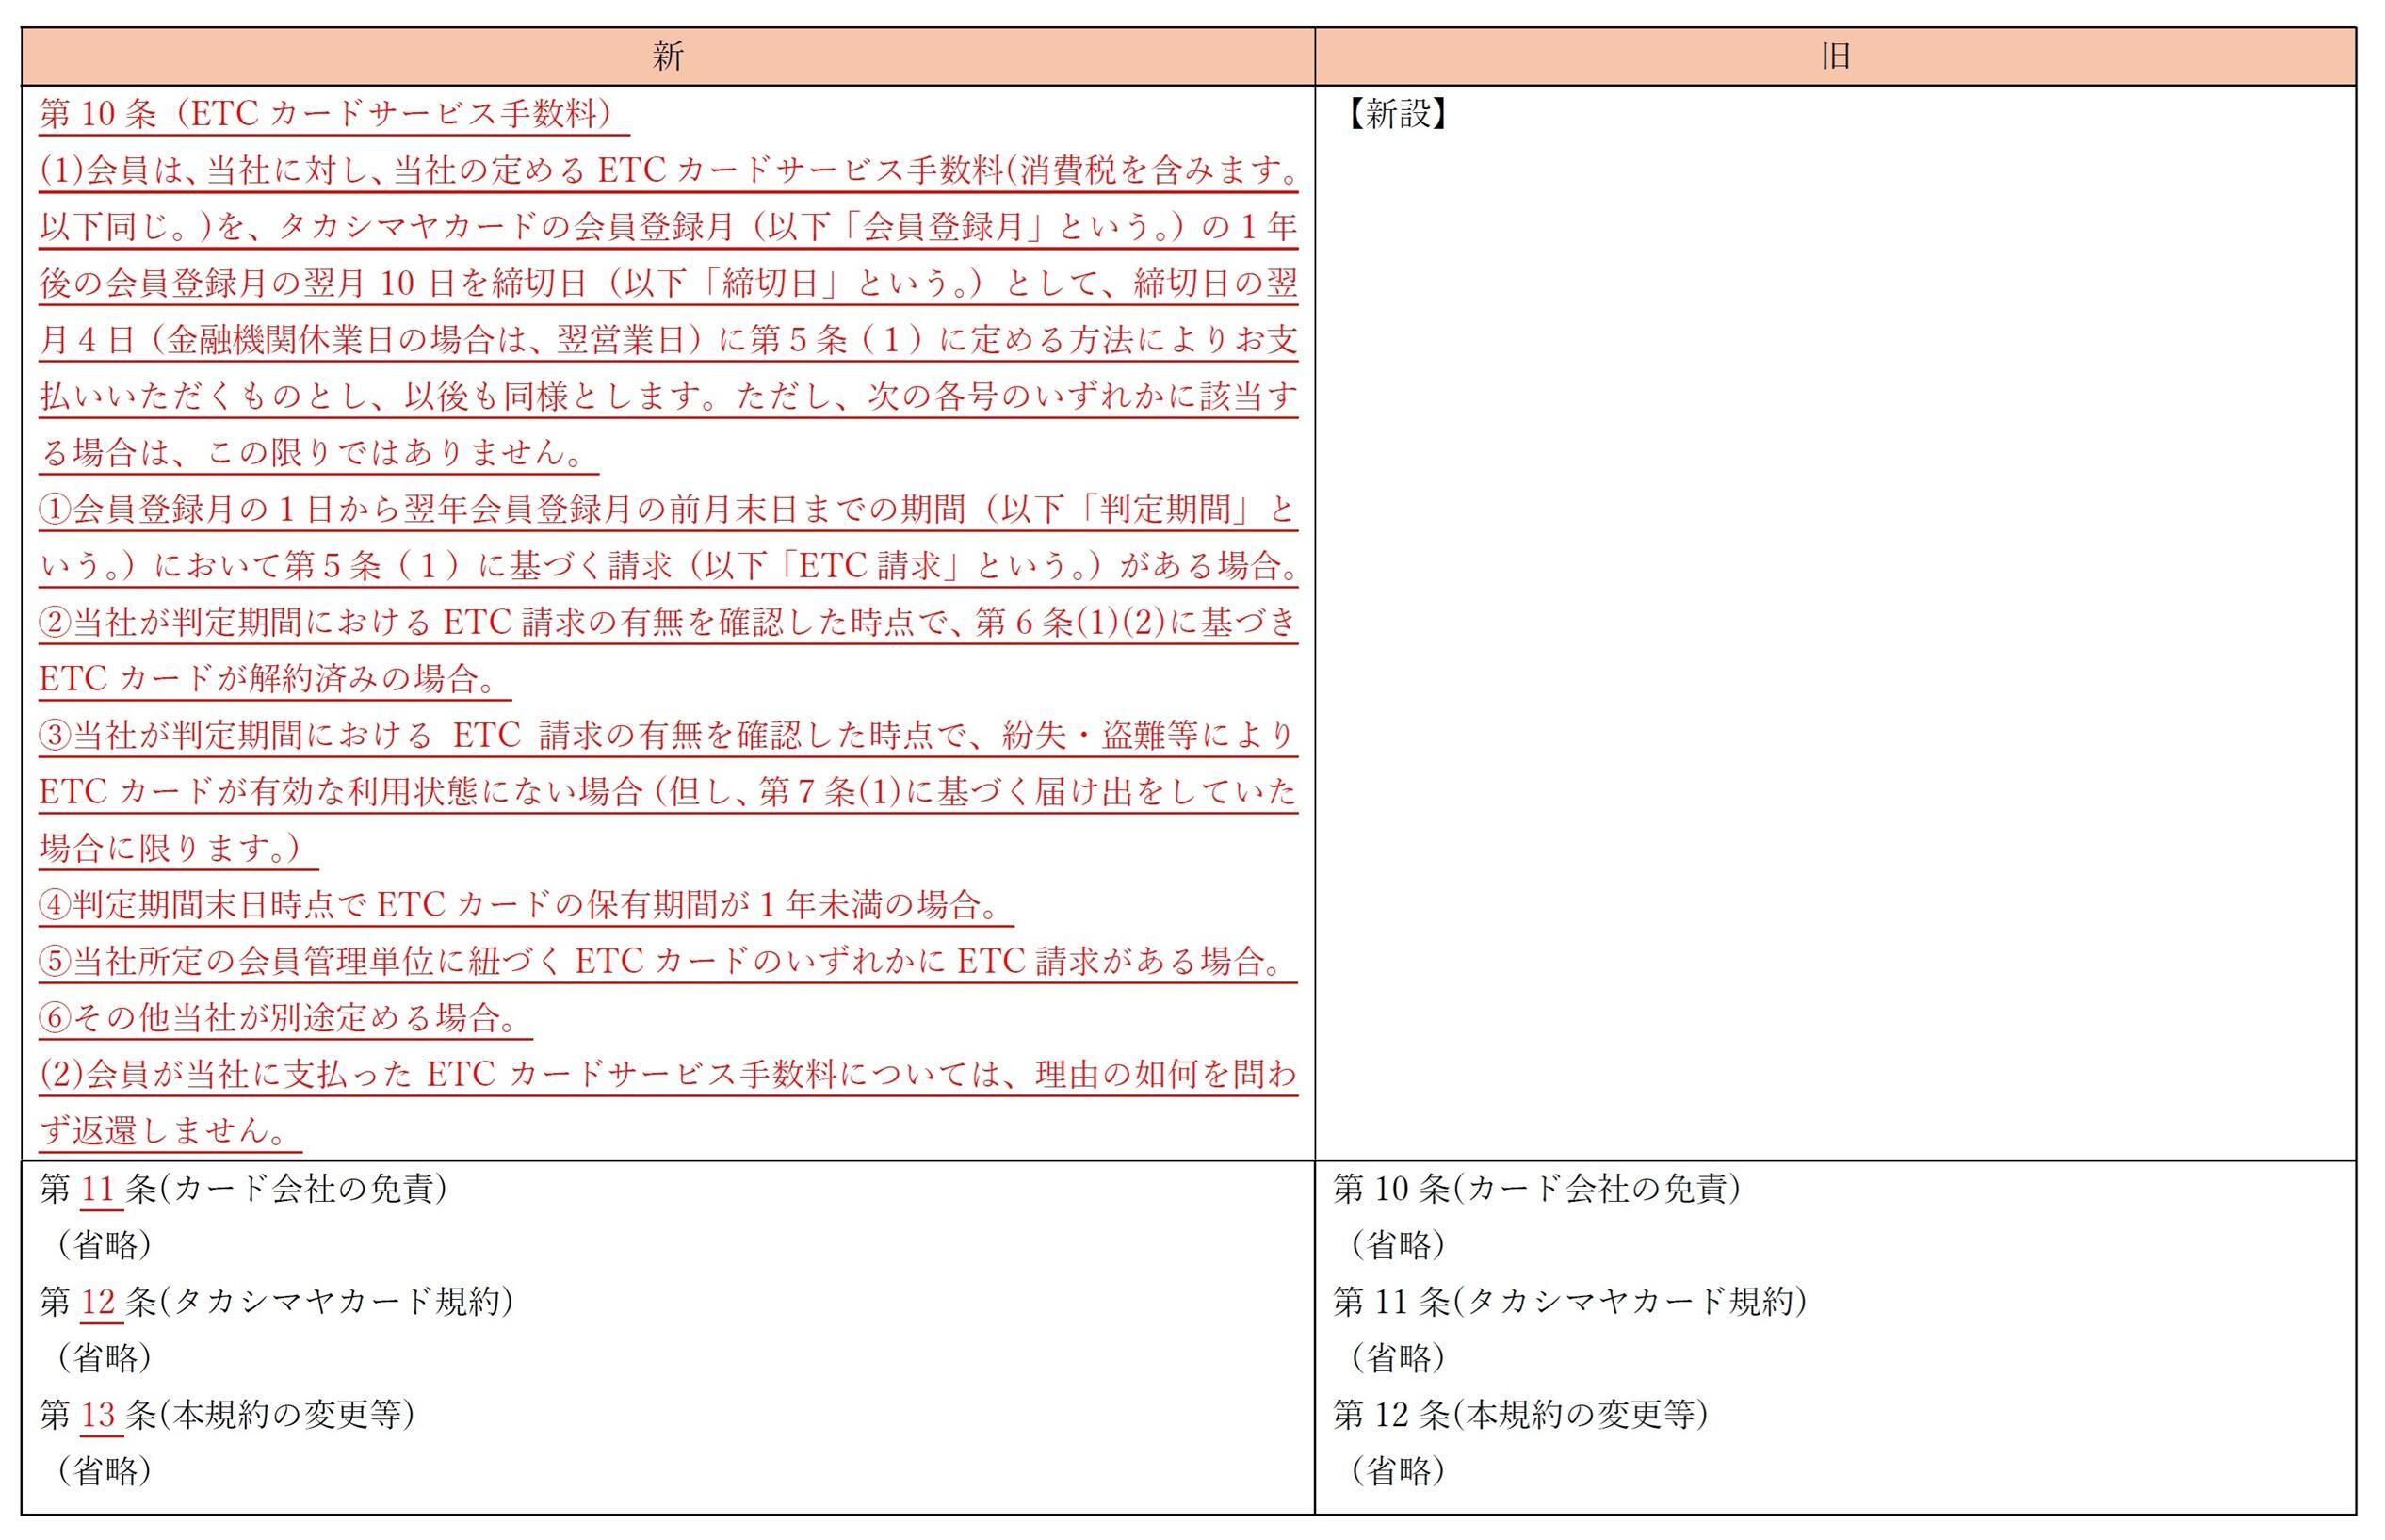Click the line starting 後の会員登録月の翌月10日
Viewport: 2385px width, 1540px height.
(668, 284)
